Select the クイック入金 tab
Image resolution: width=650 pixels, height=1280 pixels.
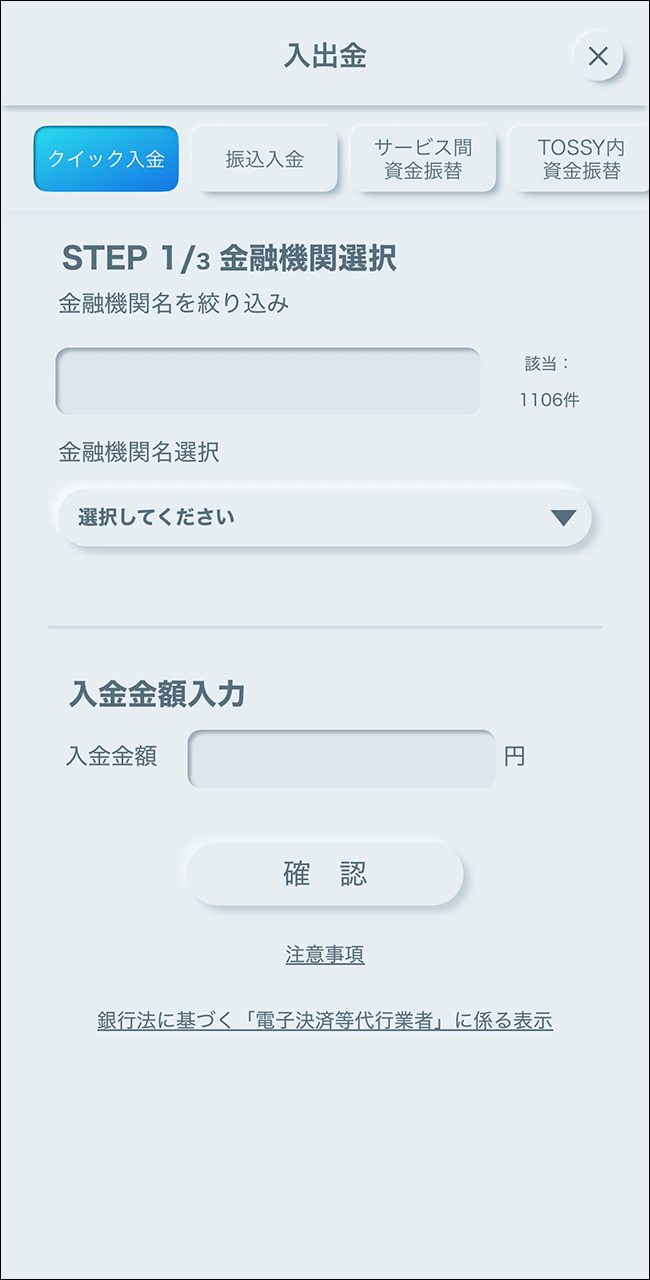106,159
